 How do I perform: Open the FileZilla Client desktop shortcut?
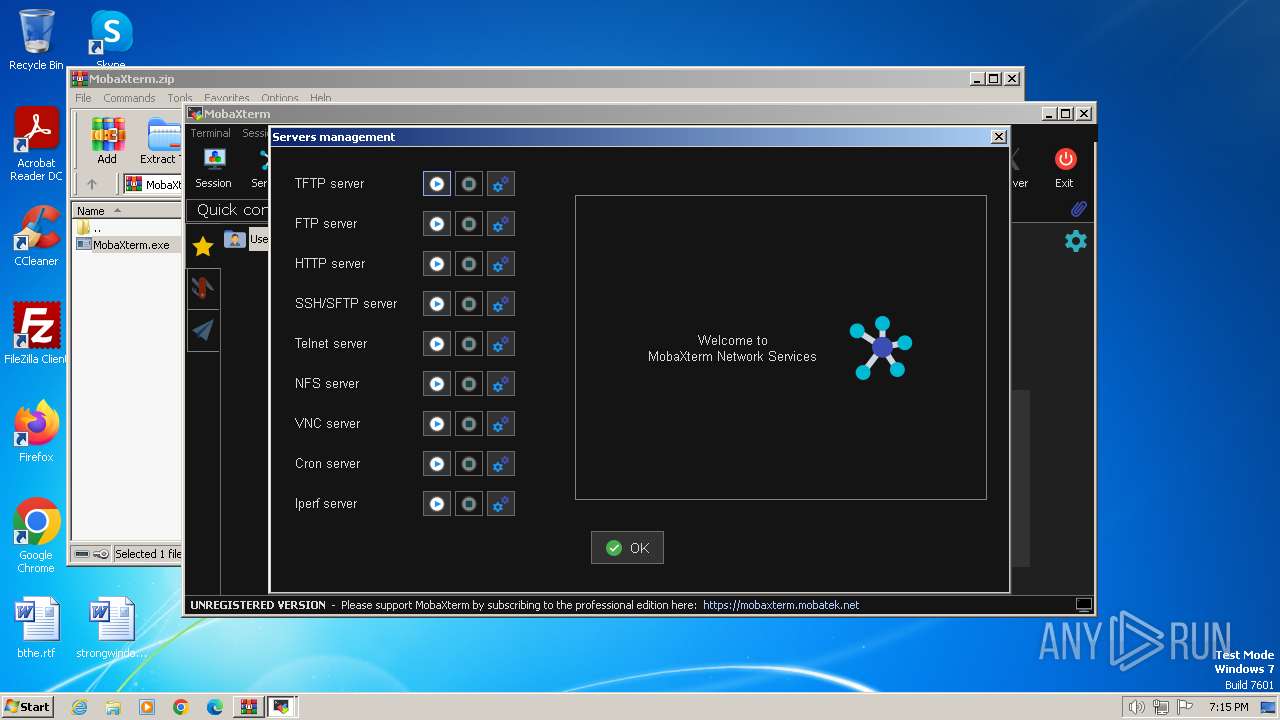tap(36, 334)
